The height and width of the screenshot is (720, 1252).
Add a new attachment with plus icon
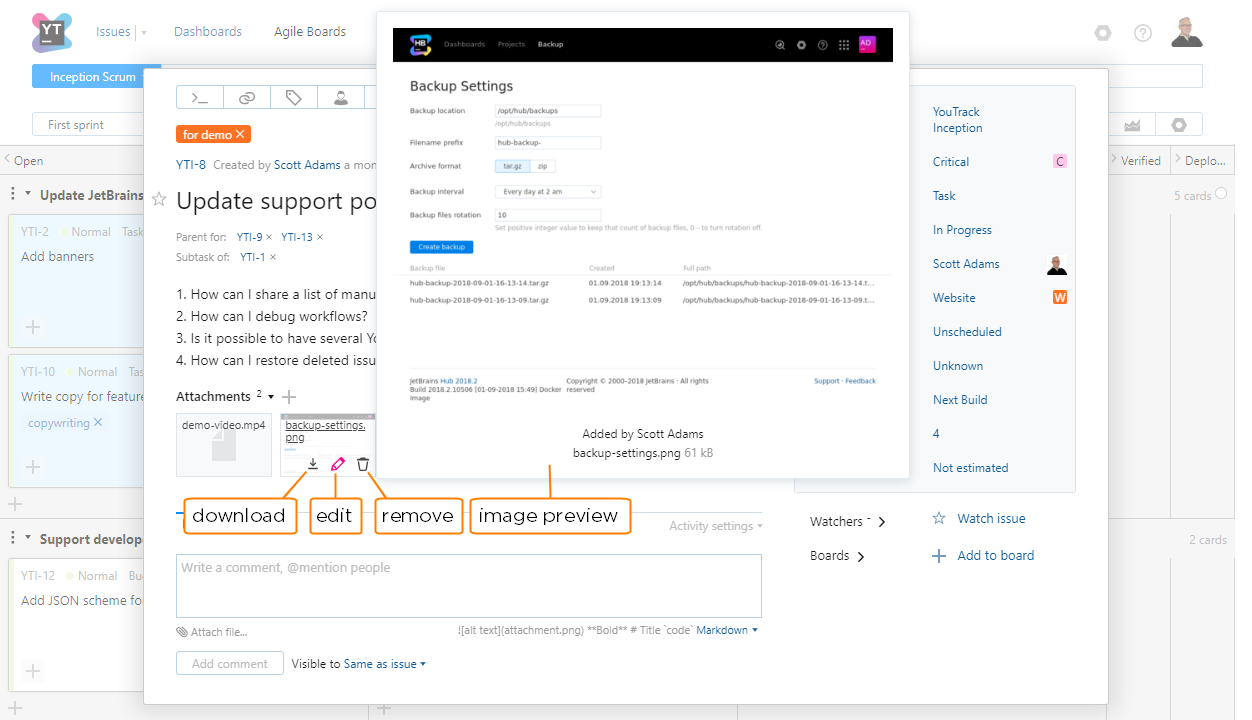pos(289,397)
